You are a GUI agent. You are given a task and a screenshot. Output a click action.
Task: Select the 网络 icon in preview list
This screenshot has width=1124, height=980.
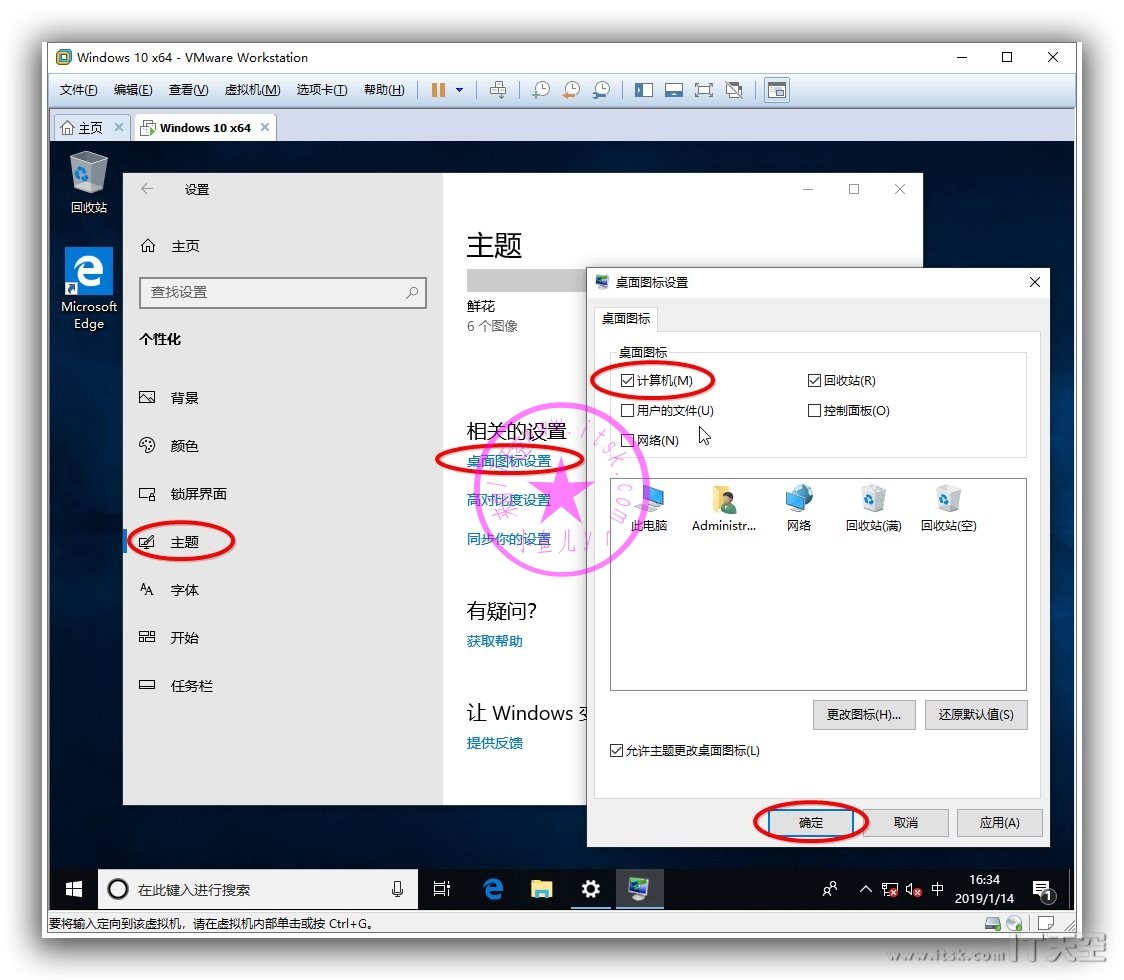tap(799, 509)
